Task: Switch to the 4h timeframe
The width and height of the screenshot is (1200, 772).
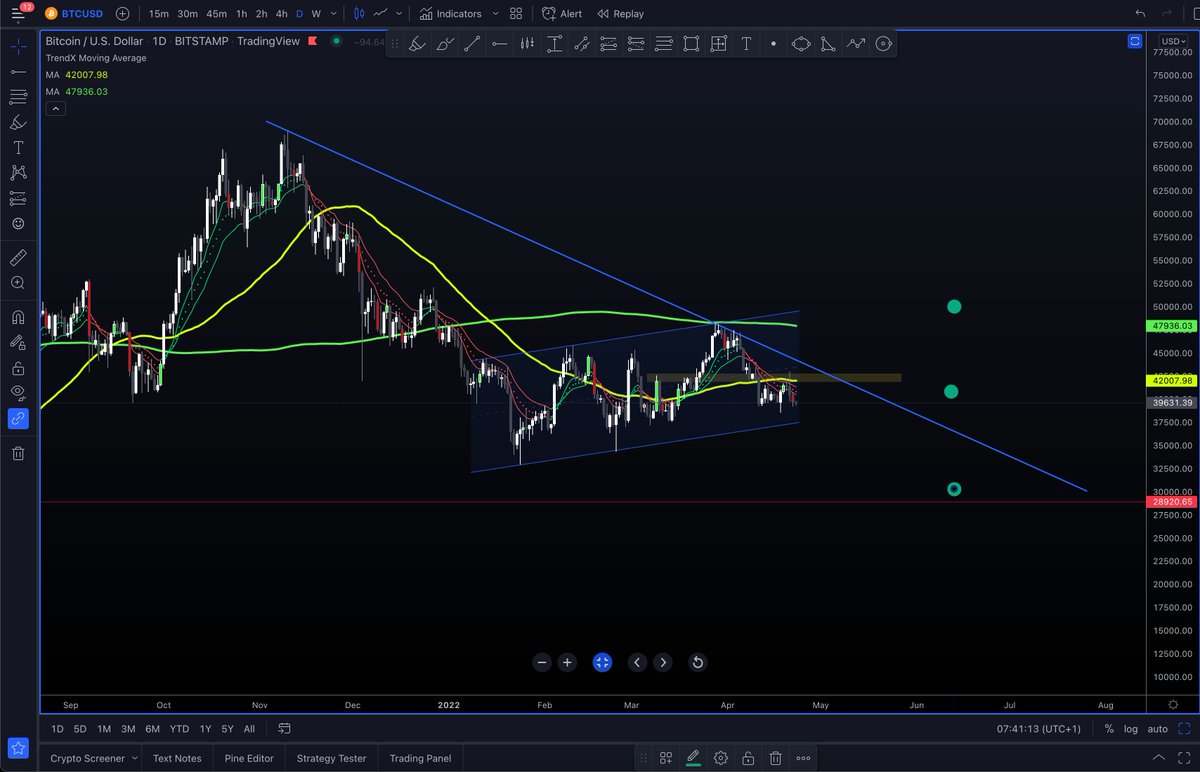Action: point(282,14)
